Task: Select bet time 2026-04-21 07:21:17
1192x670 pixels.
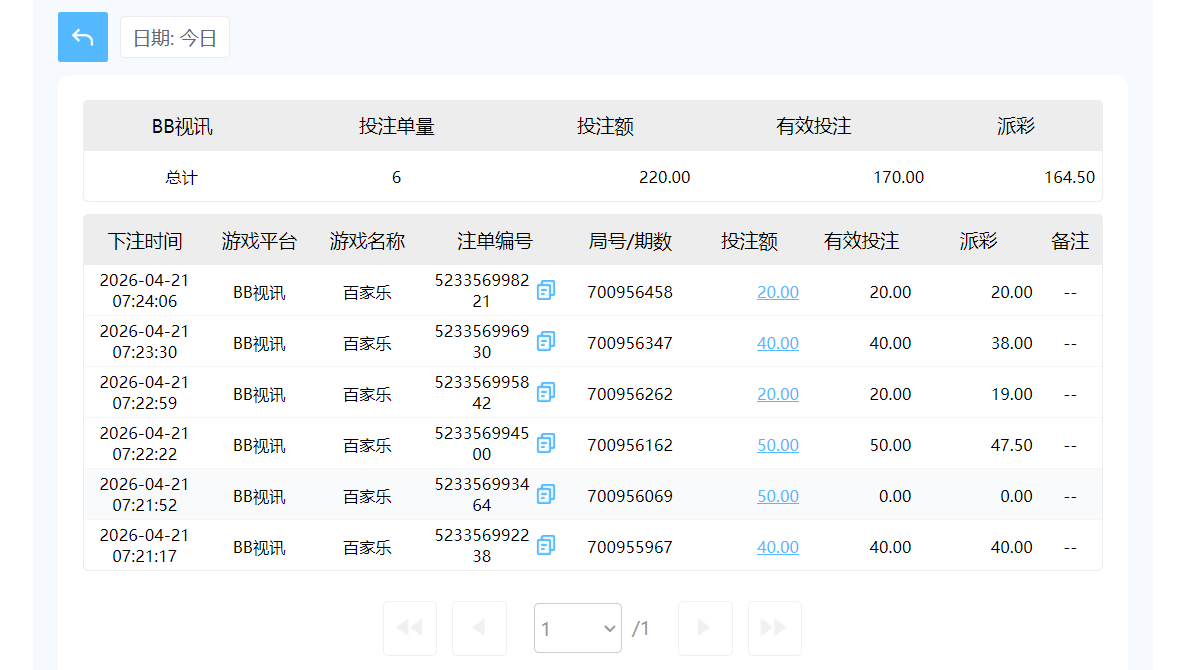Action: tap(144, 545)
